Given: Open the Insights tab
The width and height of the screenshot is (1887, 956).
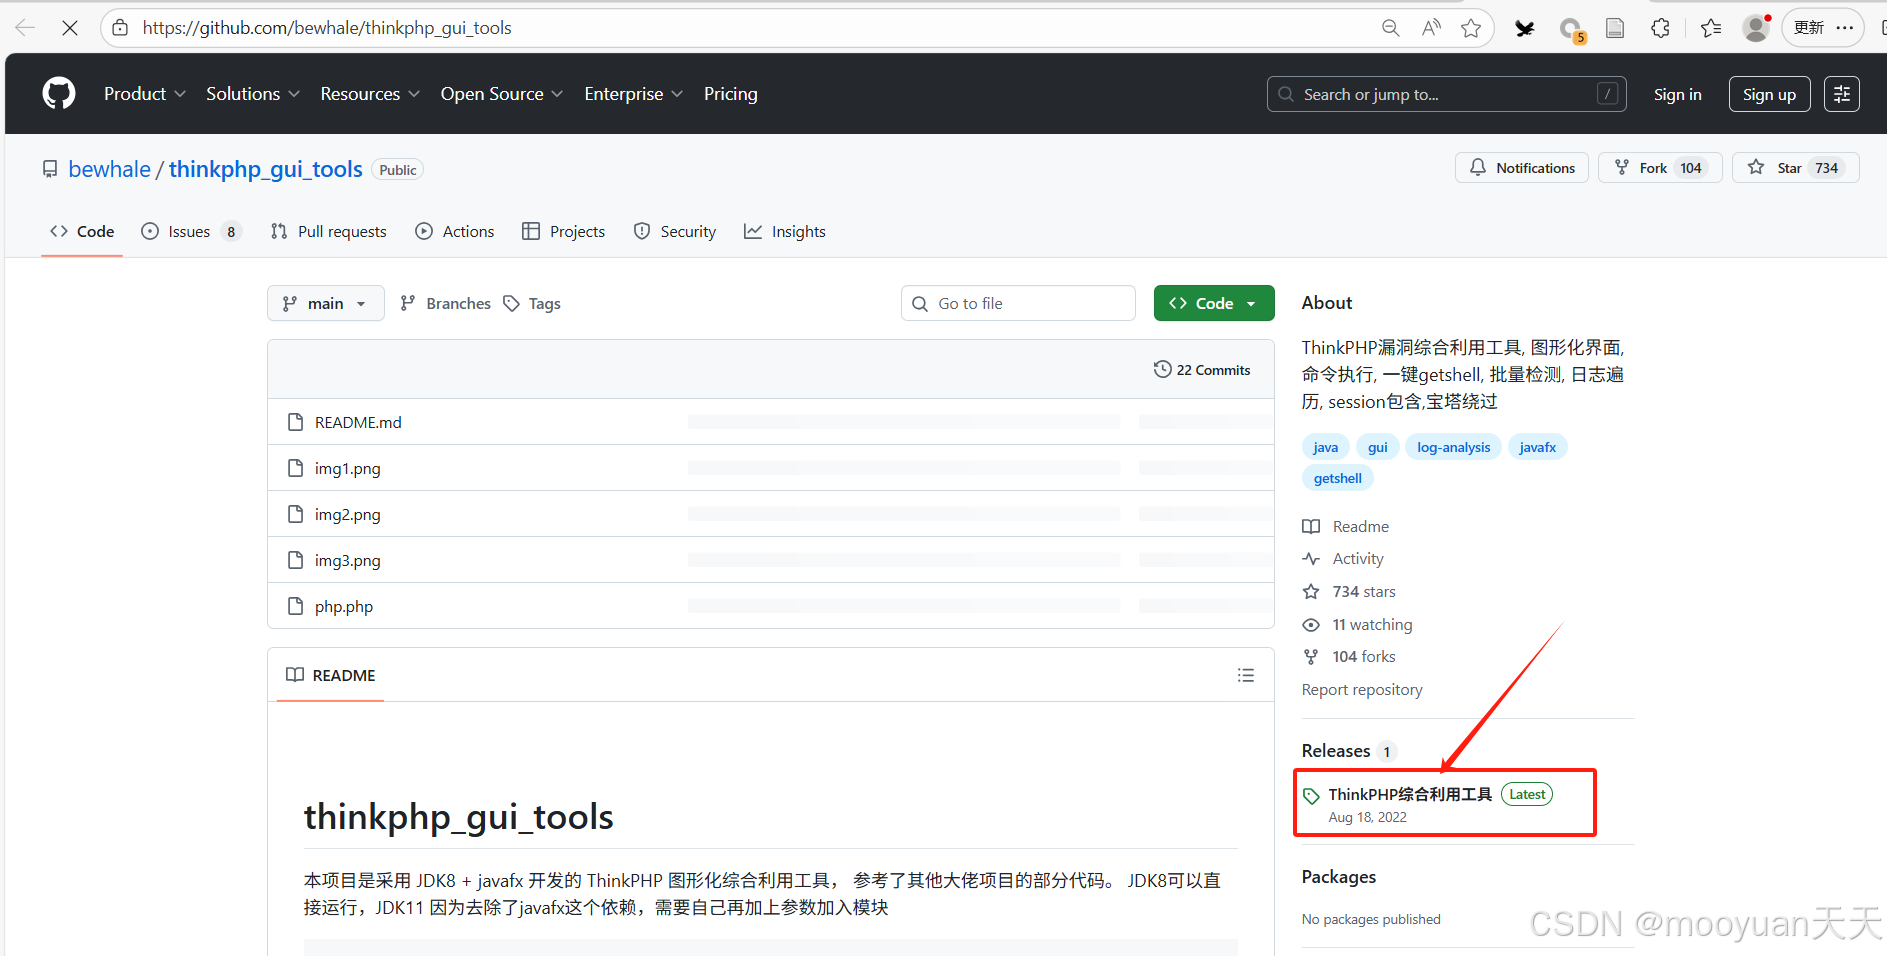Looking at the screenshot, I should [x=785, y=231].
